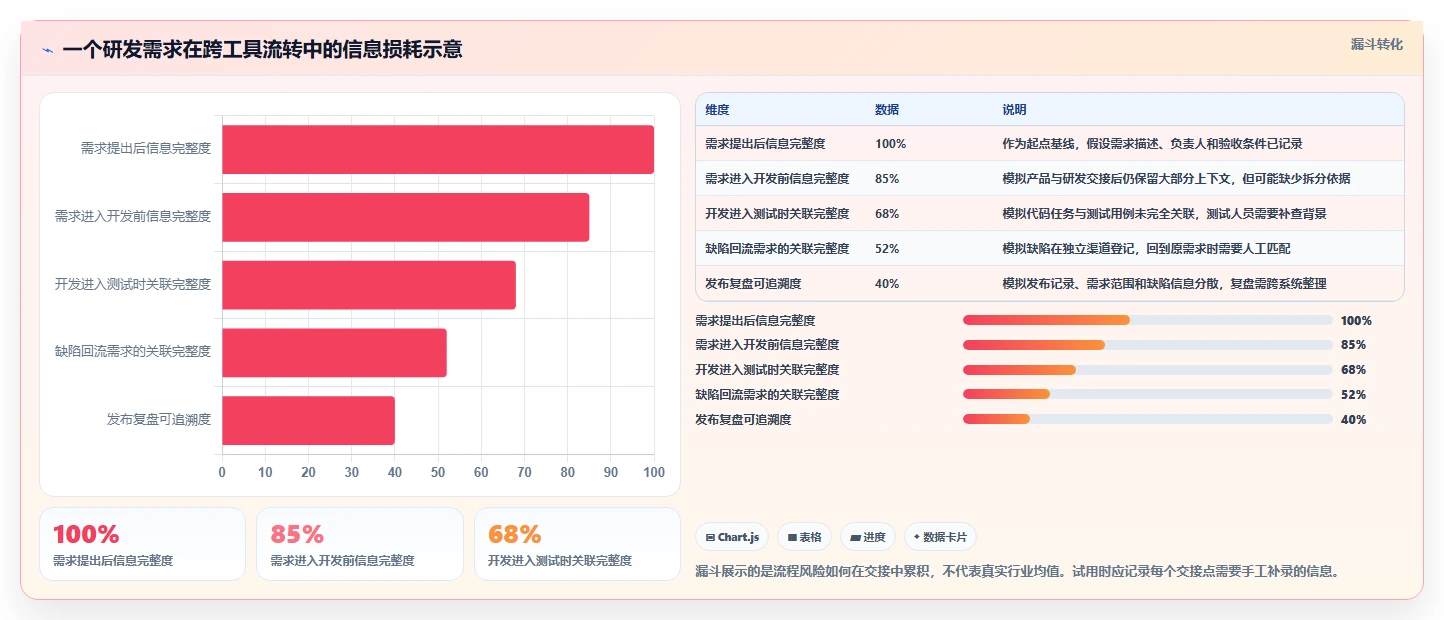
Task: Select the 数据卡片 chip
Action: 940,537
